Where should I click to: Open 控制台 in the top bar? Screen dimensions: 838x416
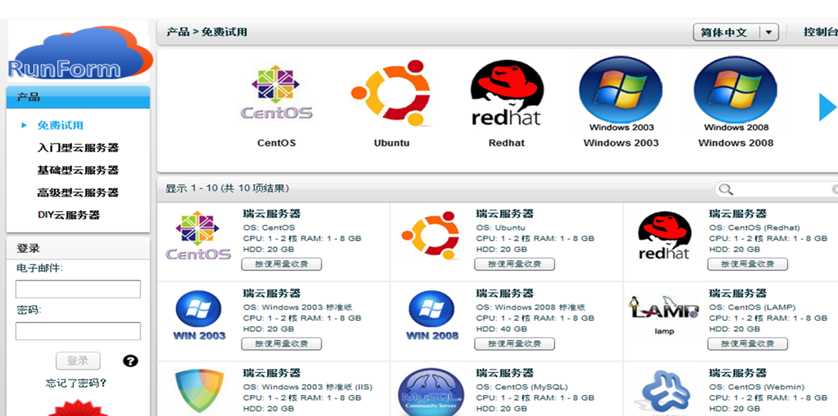(x=820, y=32)
